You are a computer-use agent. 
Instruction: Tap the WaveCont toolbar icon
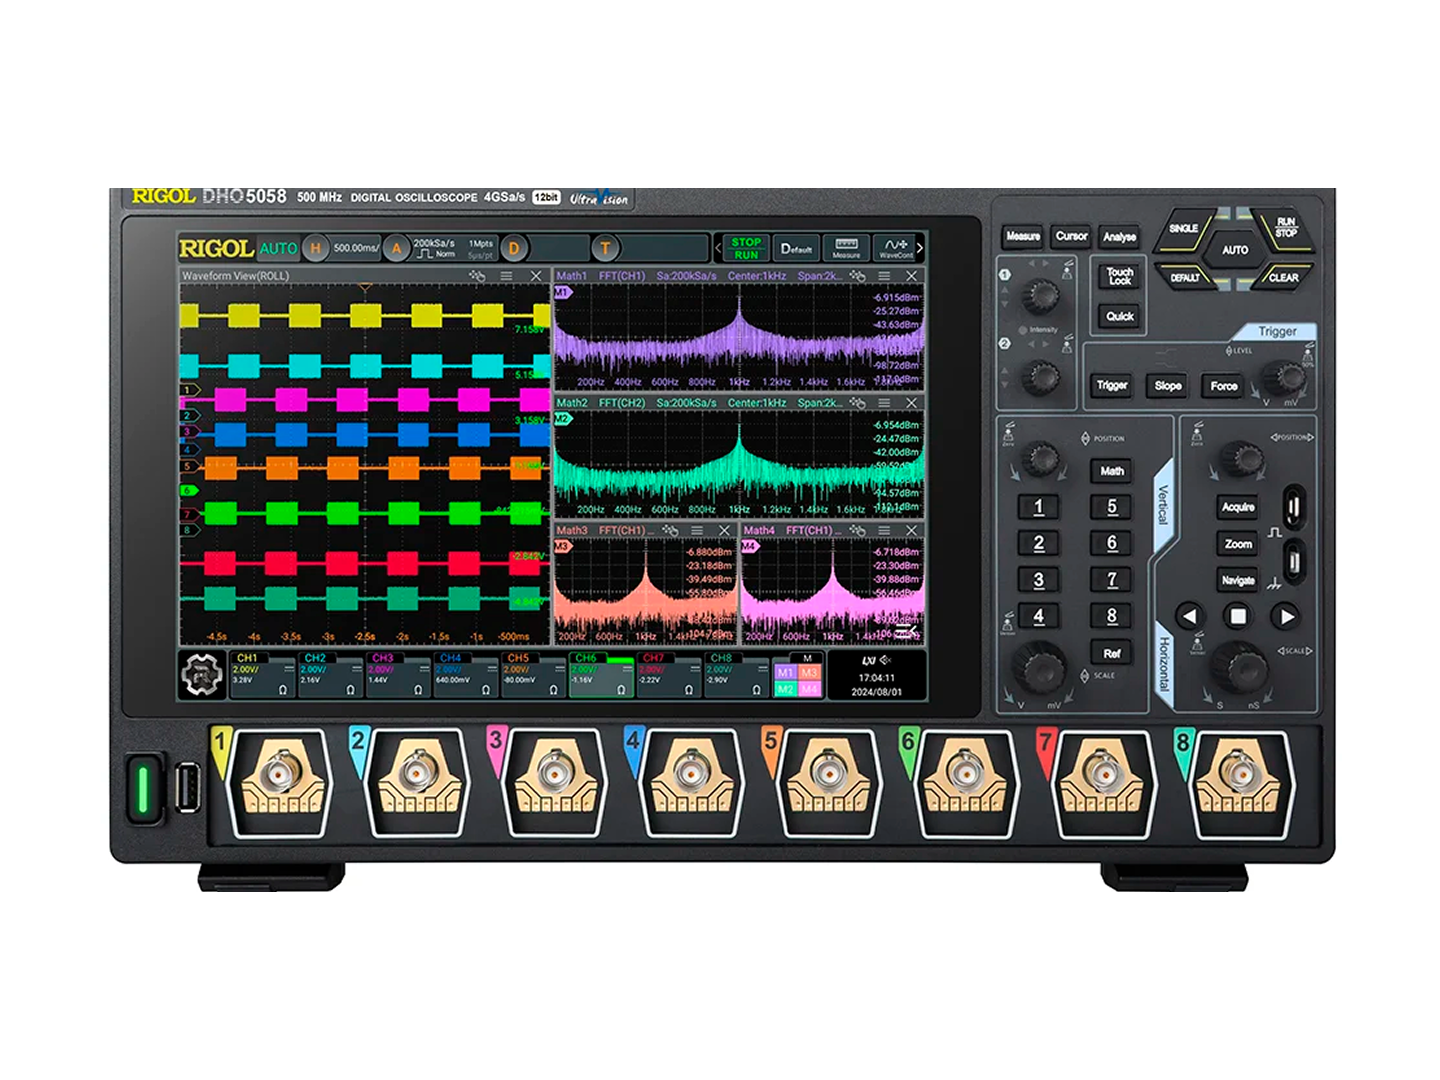click(x=894, y=248)
